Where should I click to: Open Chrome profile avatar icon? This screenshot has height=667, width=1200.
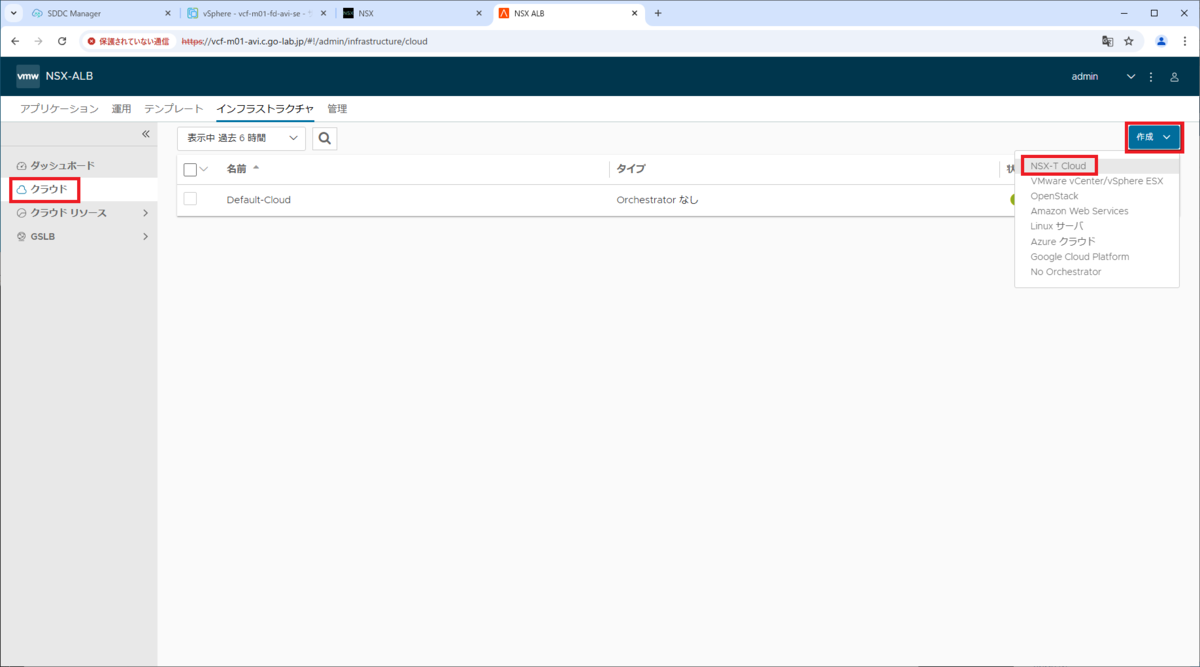click(1161, 41)
